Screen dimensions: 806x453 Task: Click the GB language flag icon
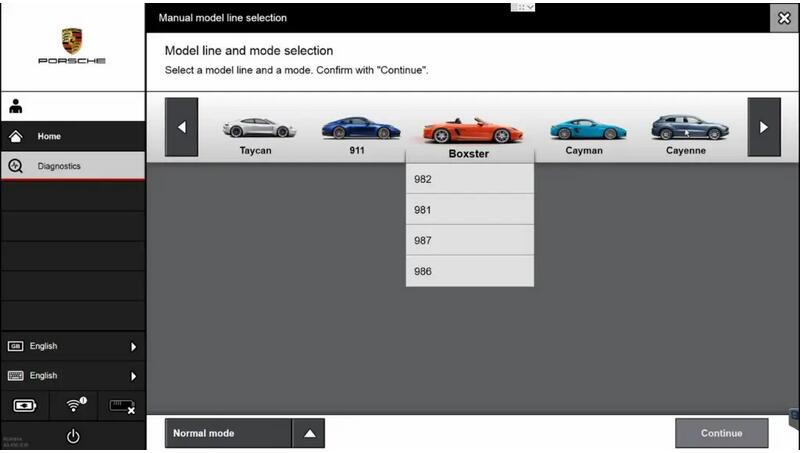[15, 346]
